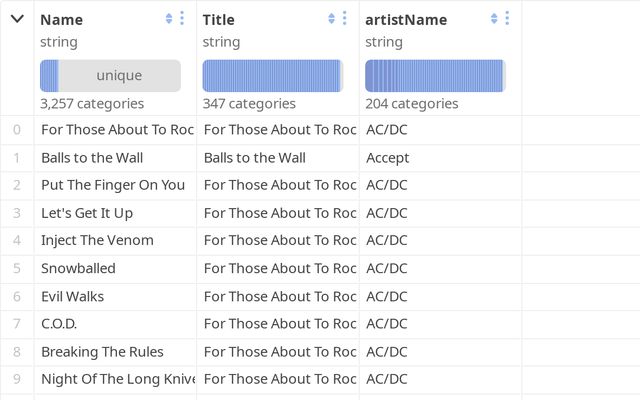Screen dimensions: 640x400
Task: Select the Title column header label
Action: click(218, 20)
